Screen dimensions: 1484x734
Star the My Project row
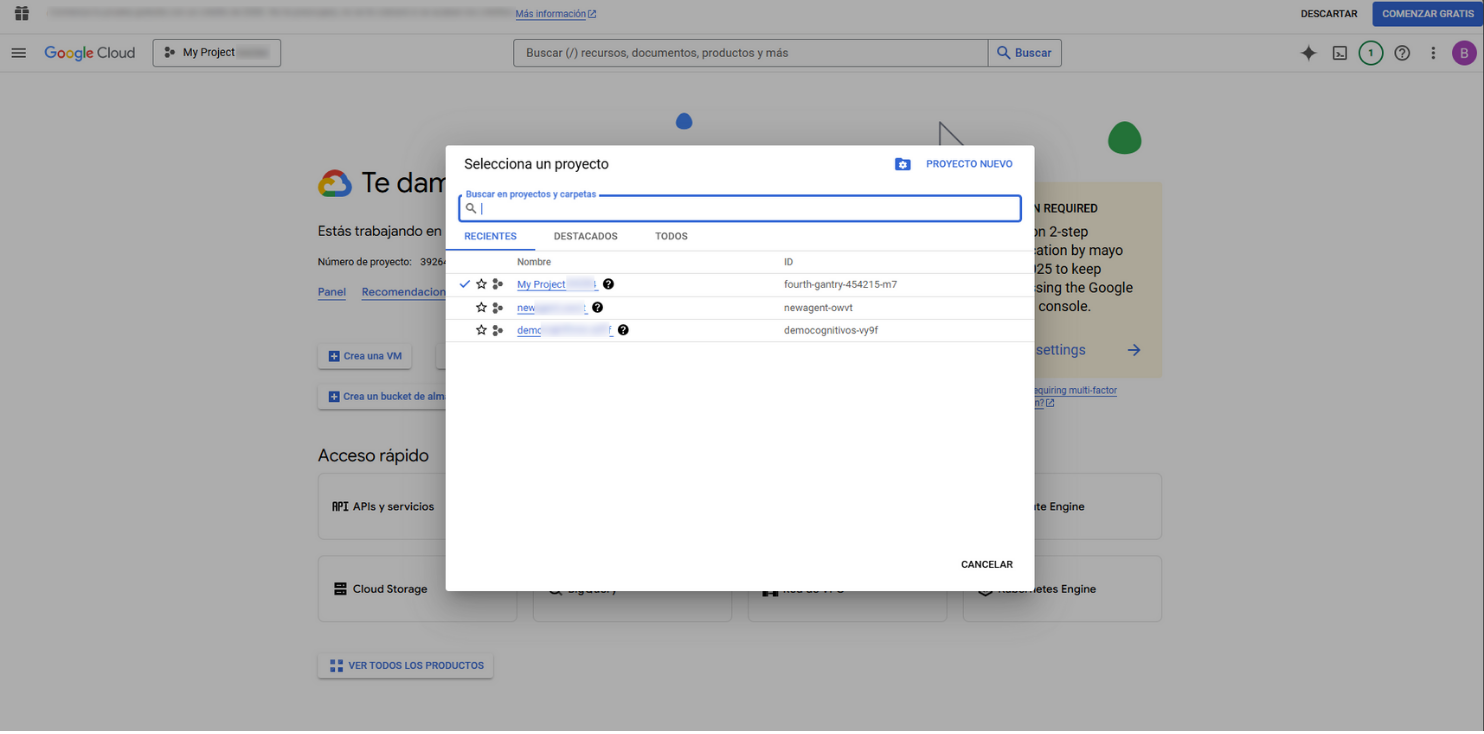[481, 285]
